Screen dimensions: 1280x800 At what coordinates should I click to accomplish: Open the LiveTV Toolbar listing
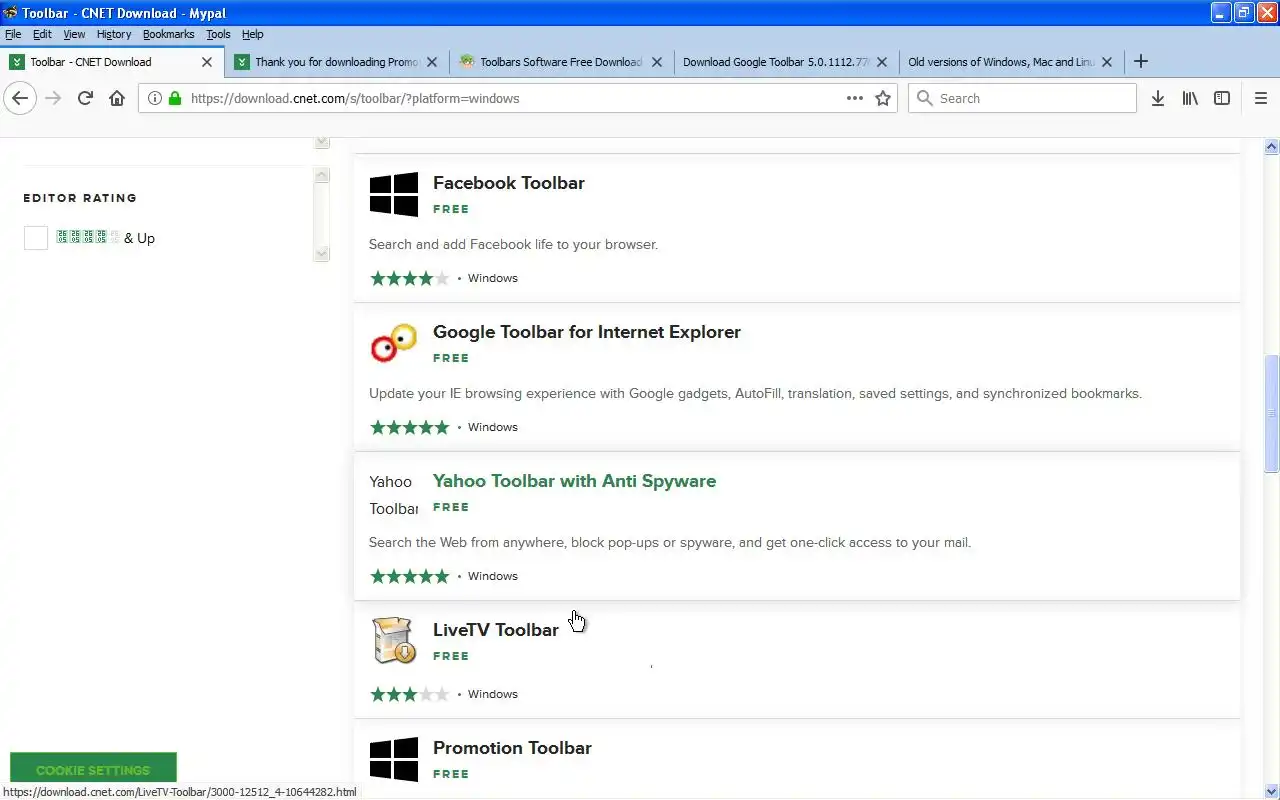tap(496, 630)
